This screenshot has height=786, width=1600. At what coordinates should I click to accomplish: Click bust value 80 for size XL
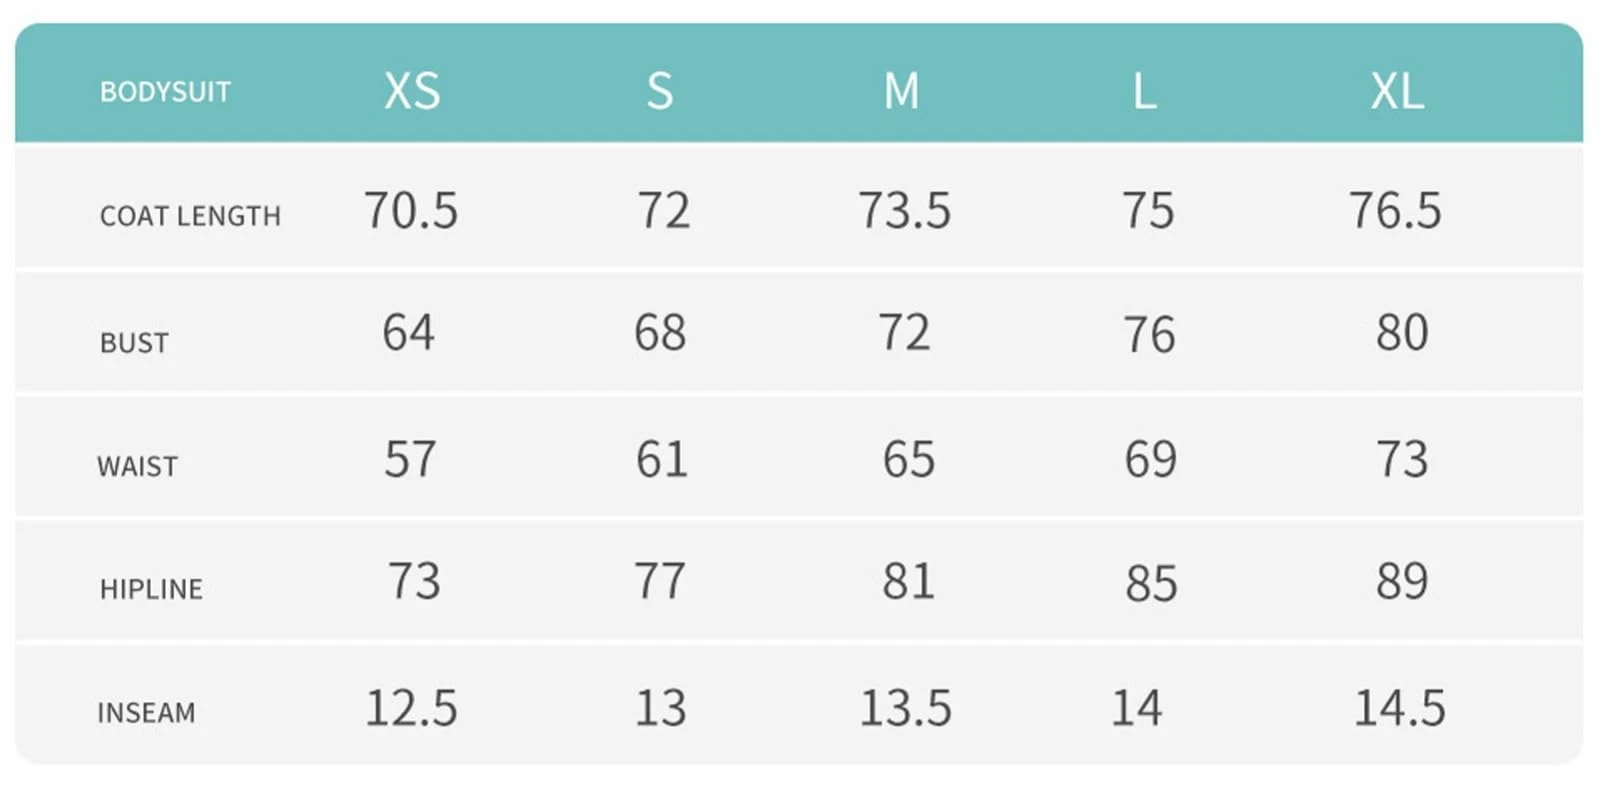1402,333
